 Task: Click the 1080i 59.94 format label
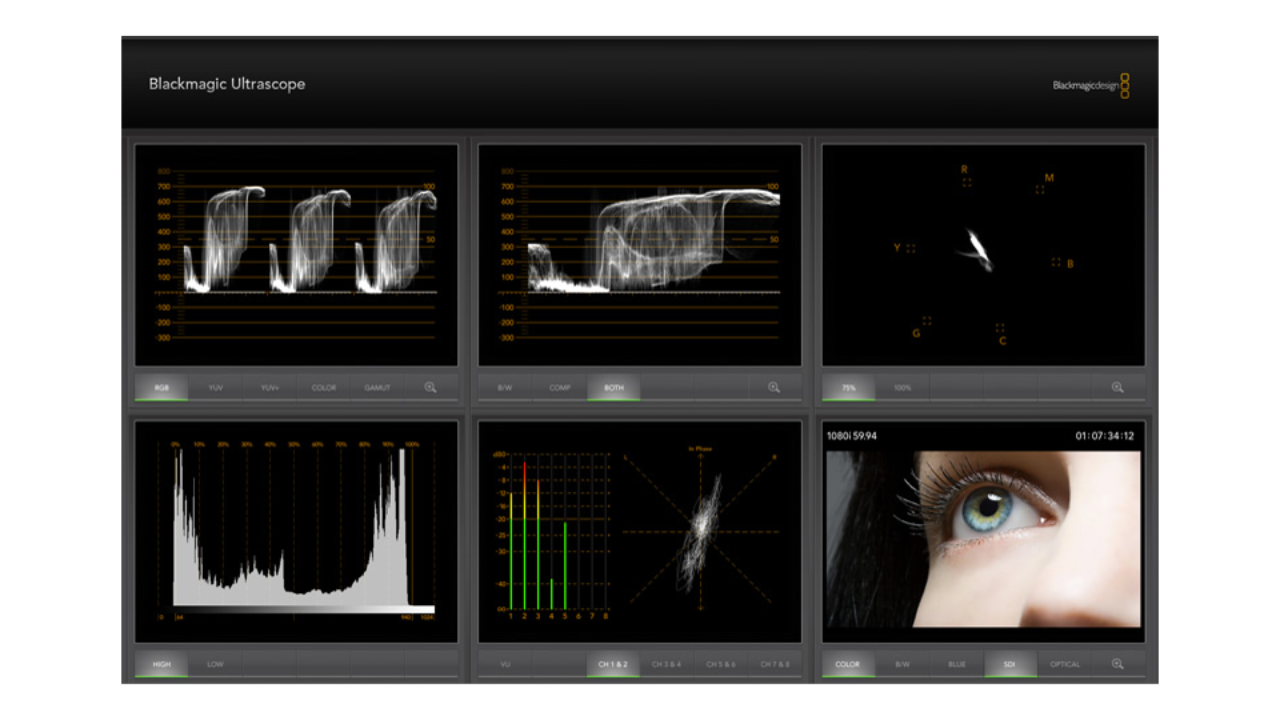coord(852,436)
